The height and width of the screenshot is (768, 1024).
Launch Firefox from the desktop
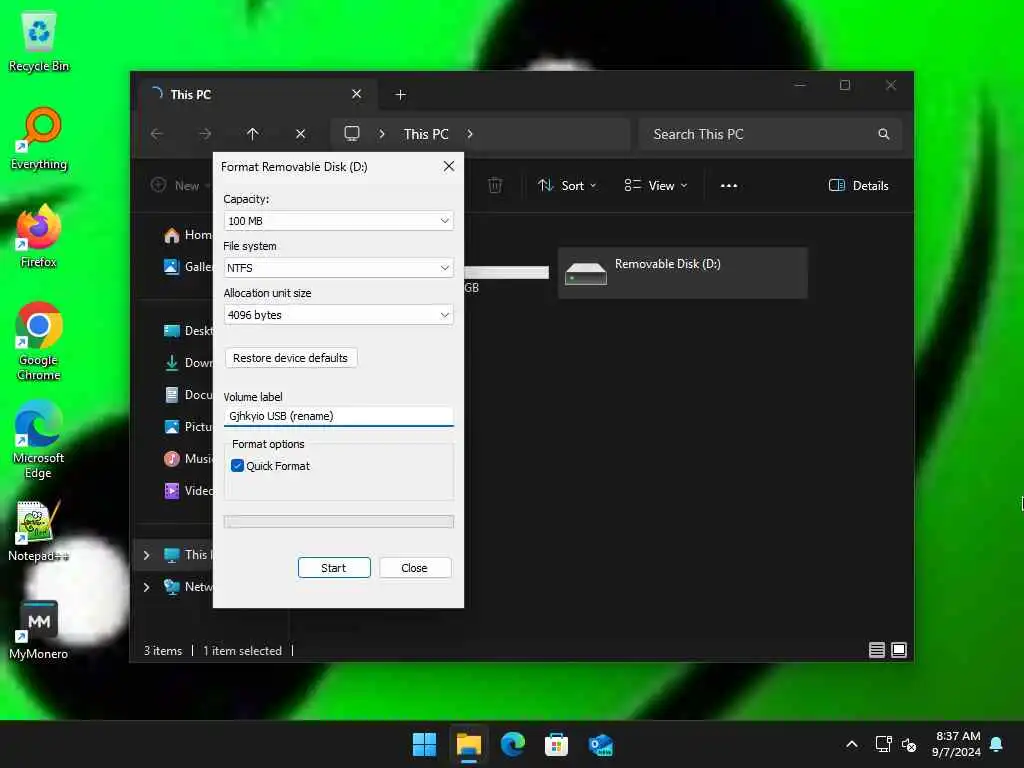click(39, 236)
